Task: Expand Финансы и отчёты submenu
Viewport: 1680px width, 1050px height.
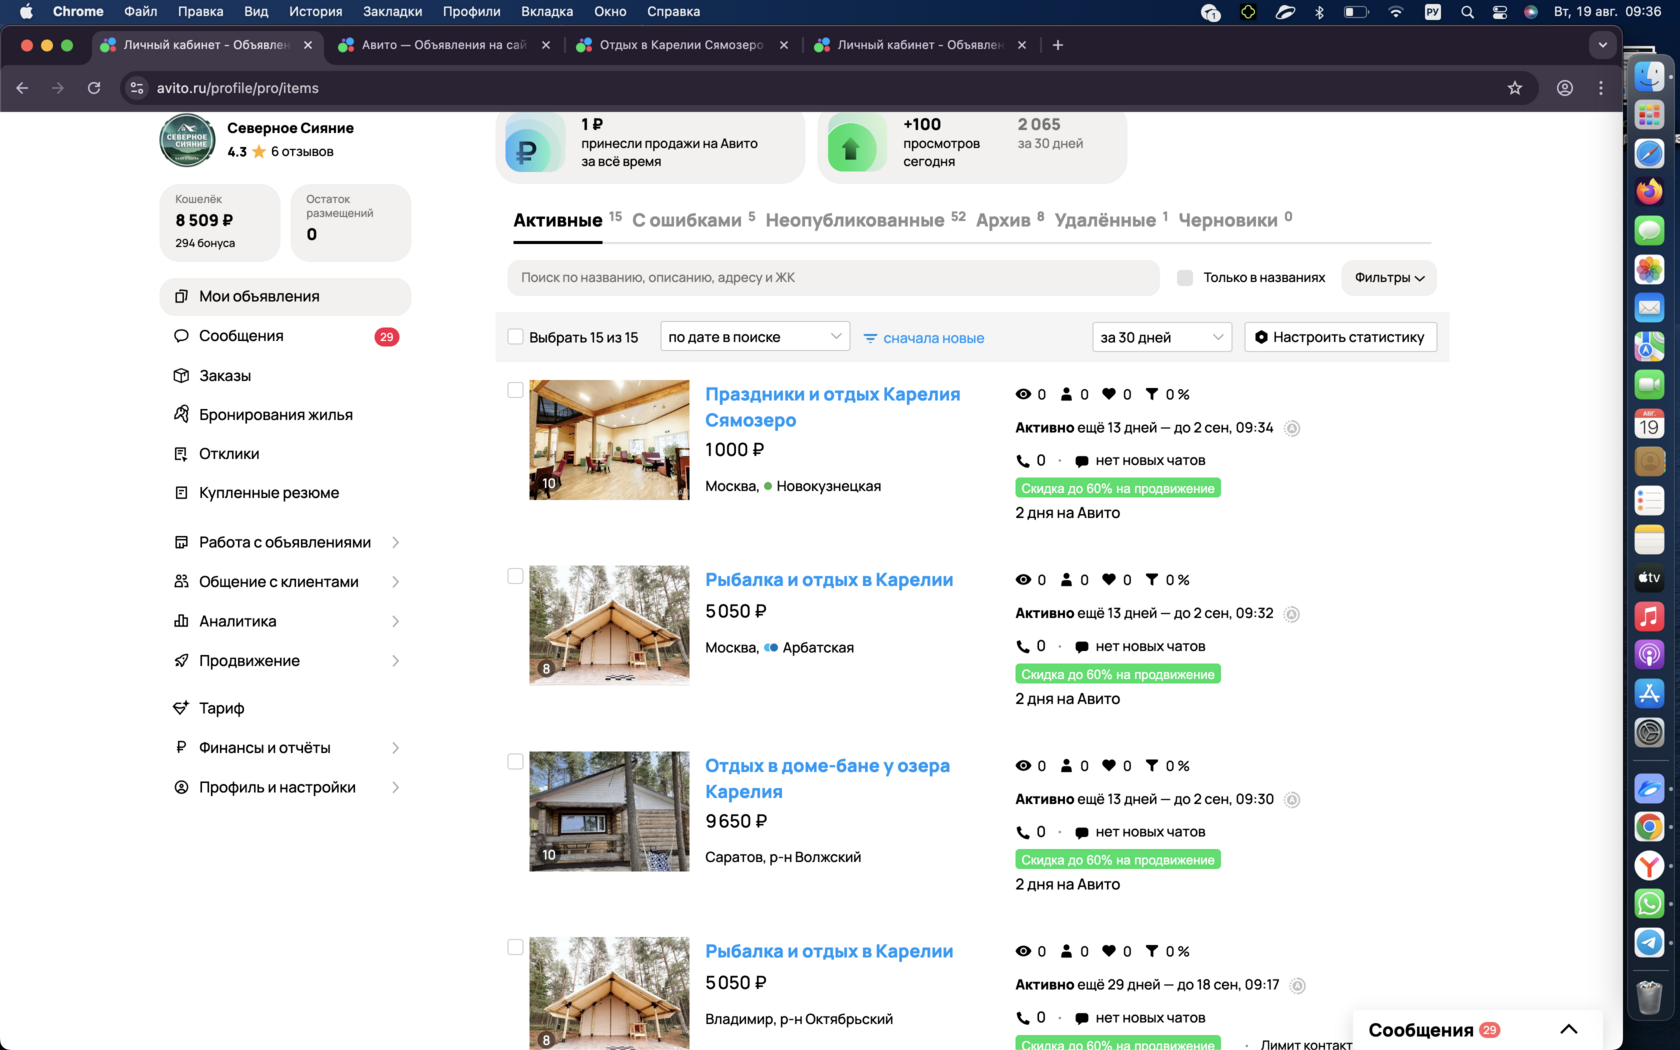Action: (x=396, y=748)
